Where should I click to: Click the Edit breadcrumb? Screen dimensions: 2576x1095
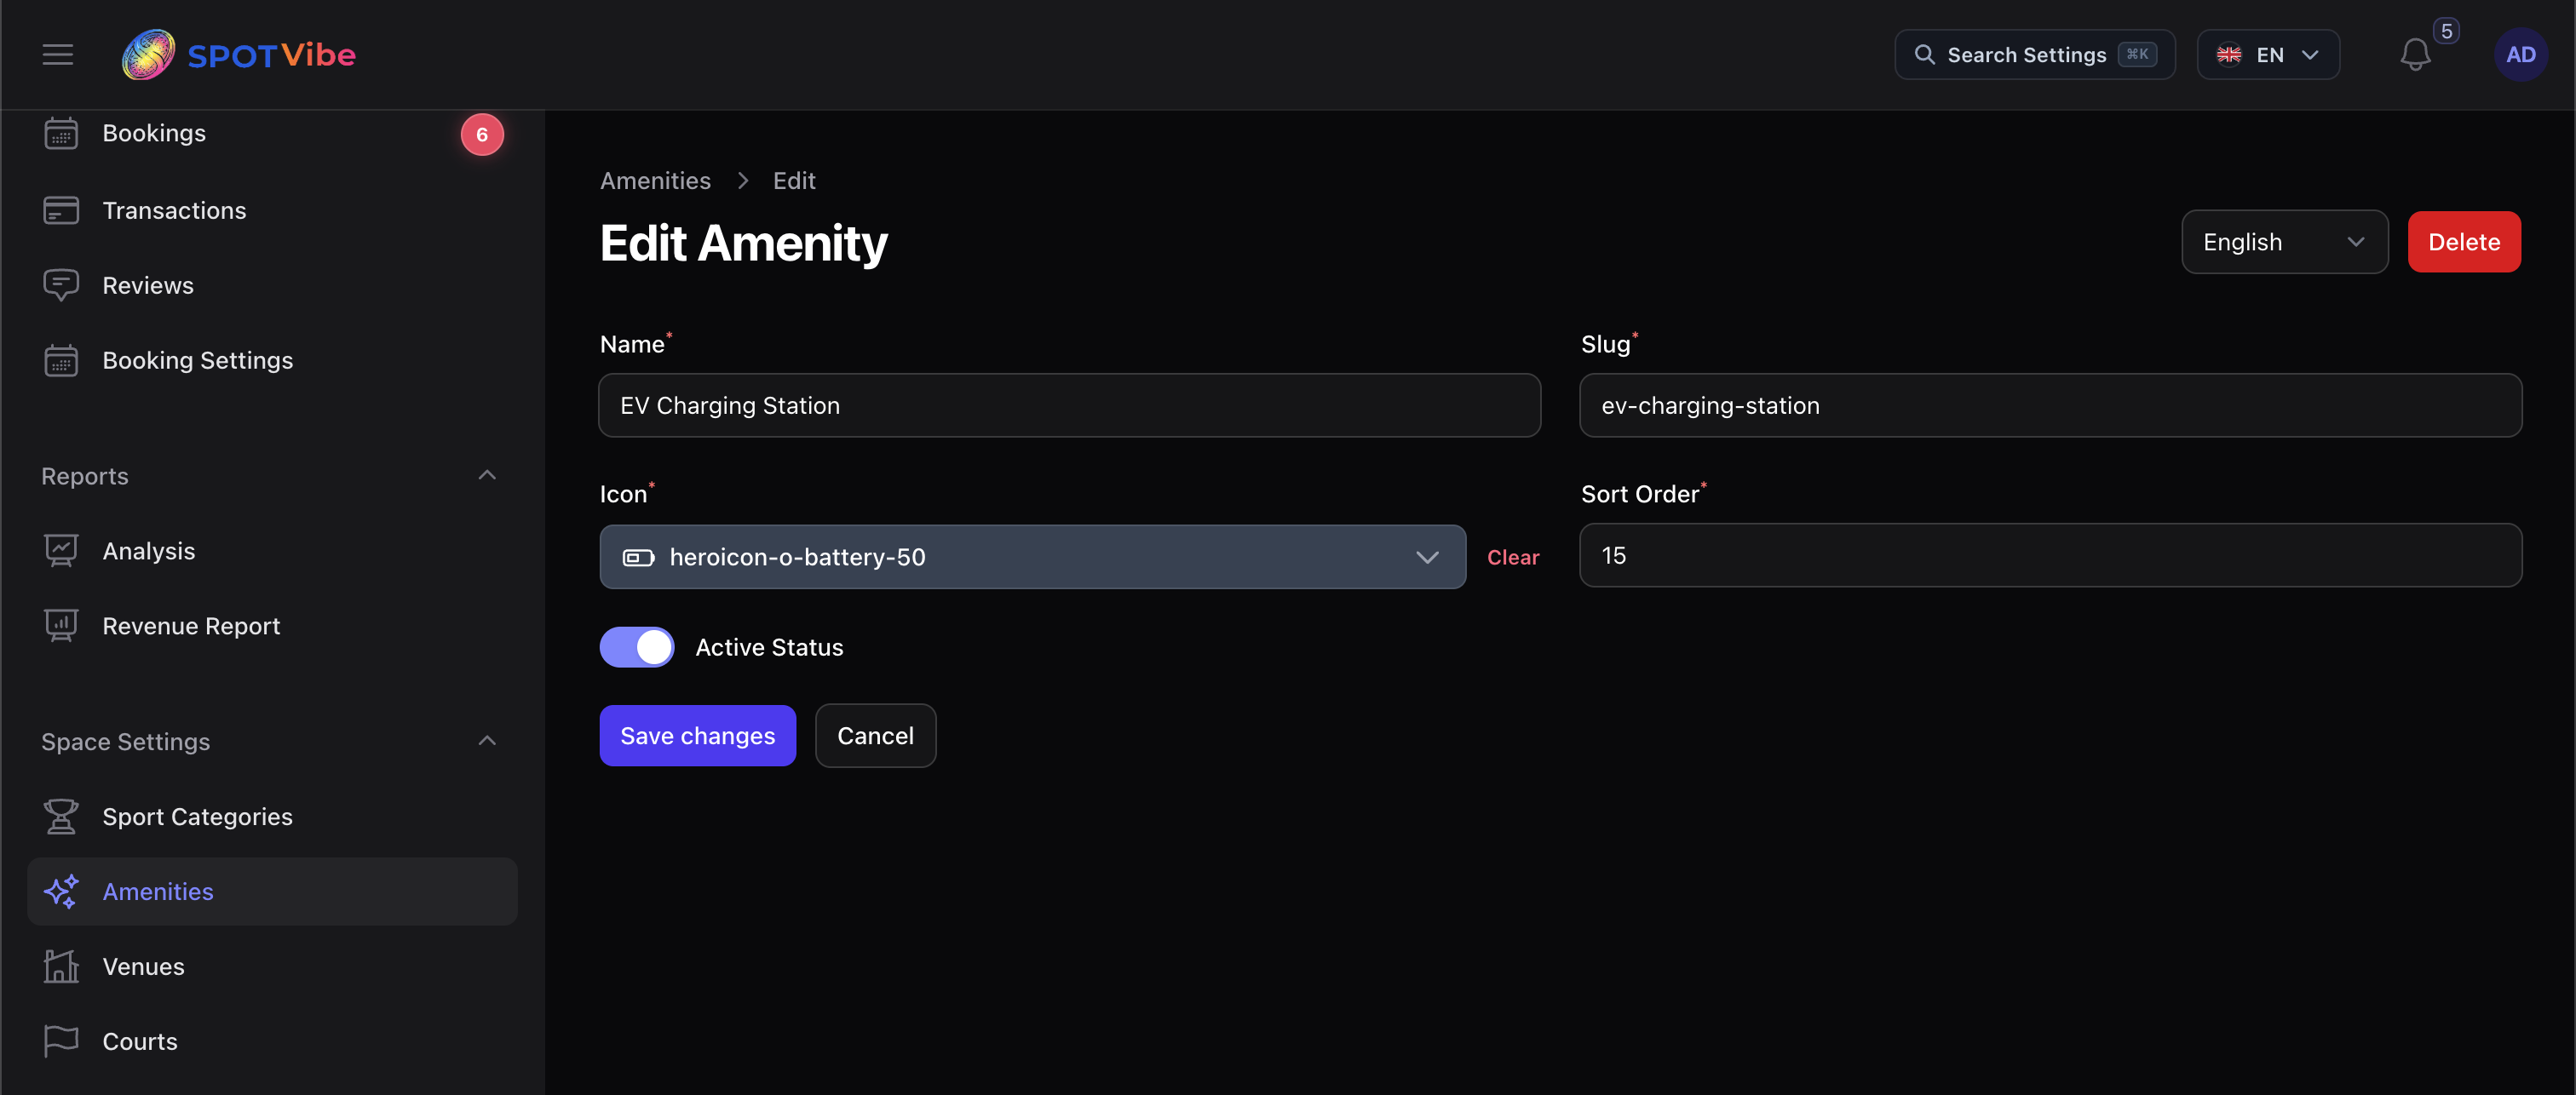pos(794,181)
